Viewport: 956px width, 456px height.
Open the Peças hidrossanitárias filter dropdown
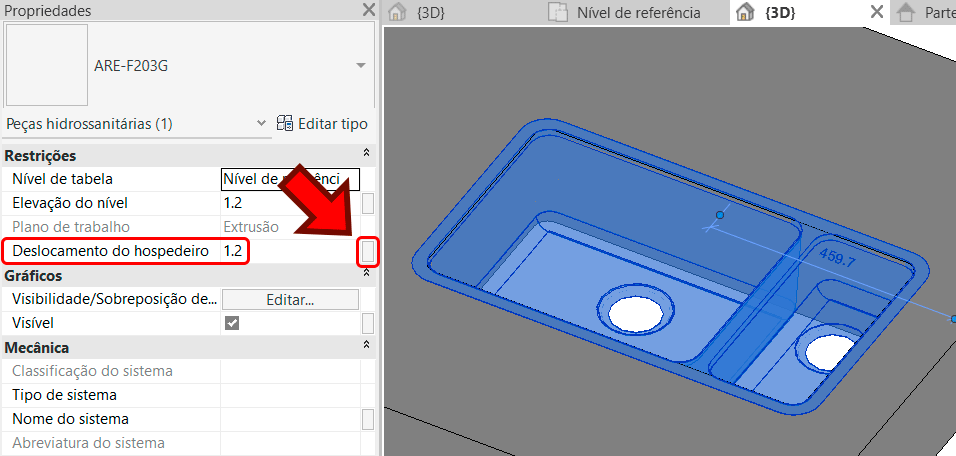coord(261,123)
